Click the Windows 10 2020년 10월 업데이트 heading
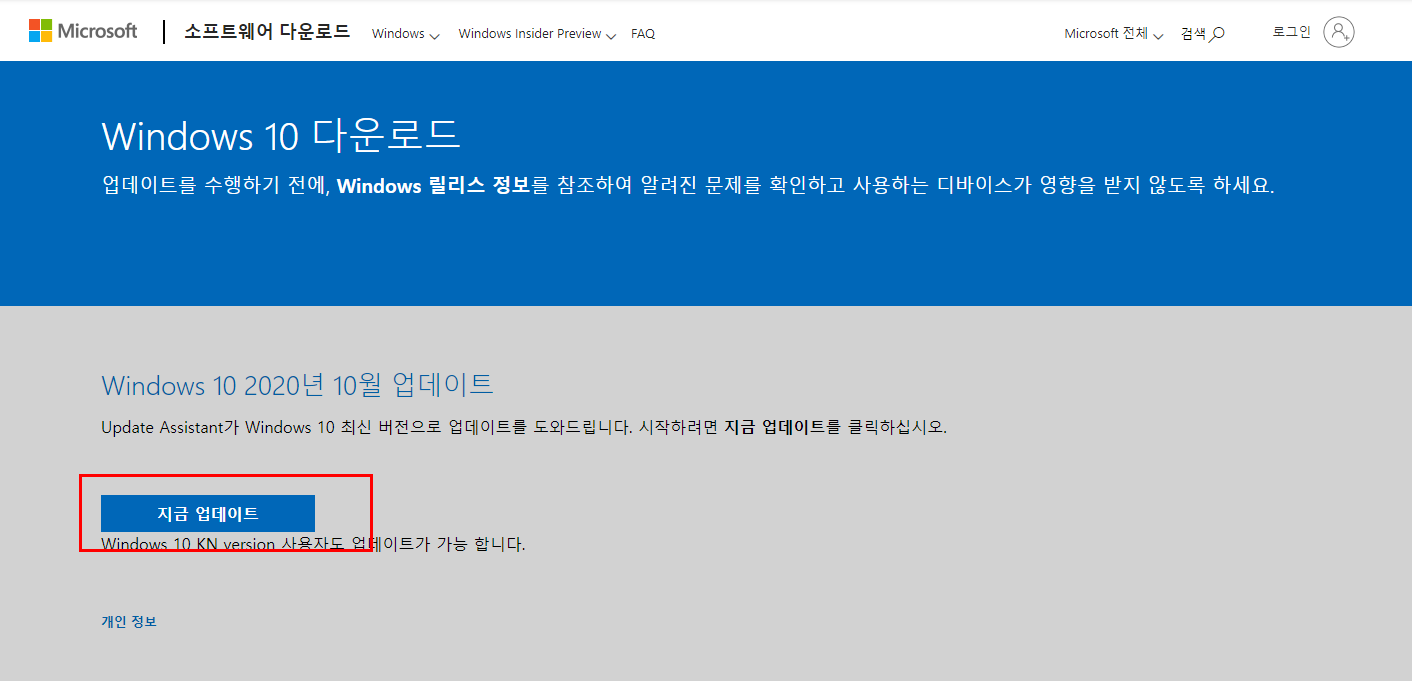Screen dimensions: 1412x681 (x=297, y=385)
